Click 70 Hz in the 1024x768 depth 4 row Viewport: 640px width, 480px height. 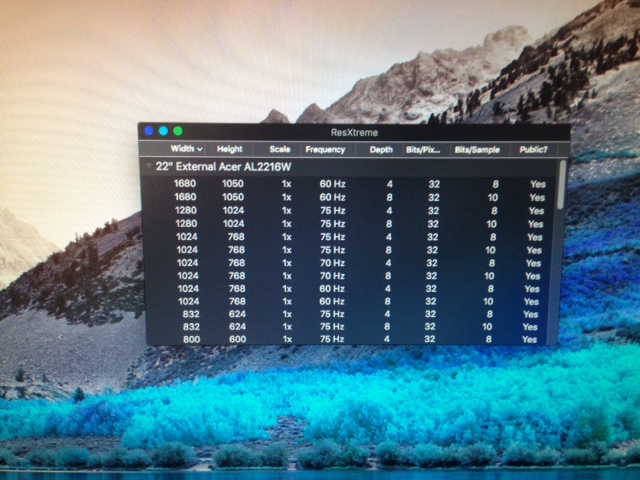[x=332, y=263]
